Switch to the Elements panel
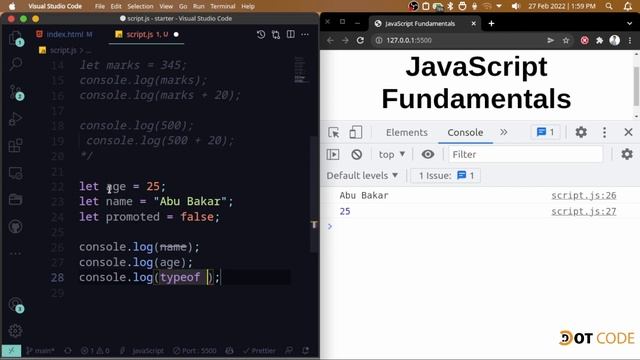640x360 pixels. click(407, 132)
